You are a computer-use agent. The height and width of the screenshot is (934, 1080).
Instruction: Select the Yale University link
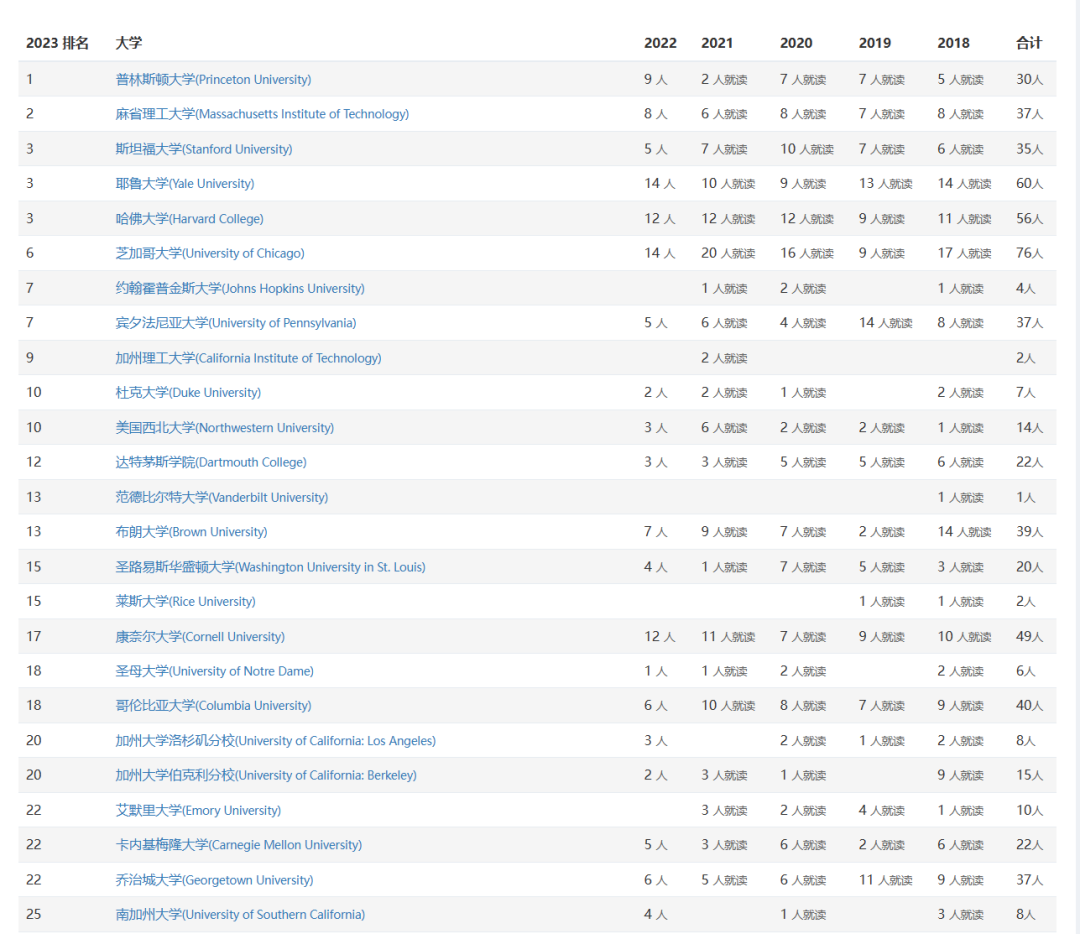[x=185, y=184]
